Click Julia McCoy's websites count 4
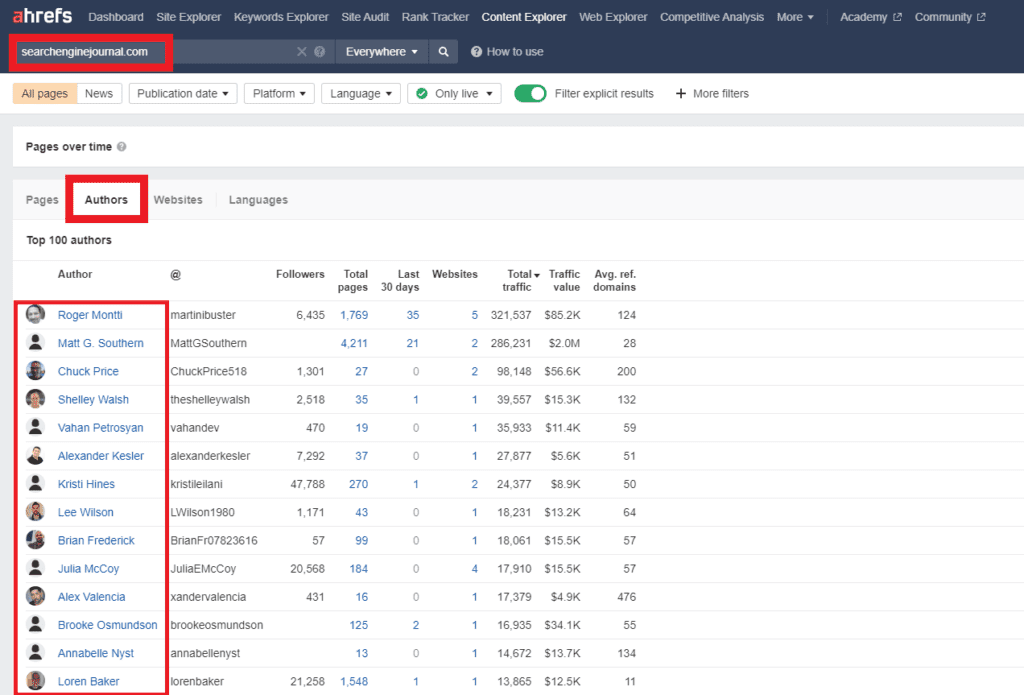Image resolution: width=1024 pixels, height=695 pixels. point(475,569)
